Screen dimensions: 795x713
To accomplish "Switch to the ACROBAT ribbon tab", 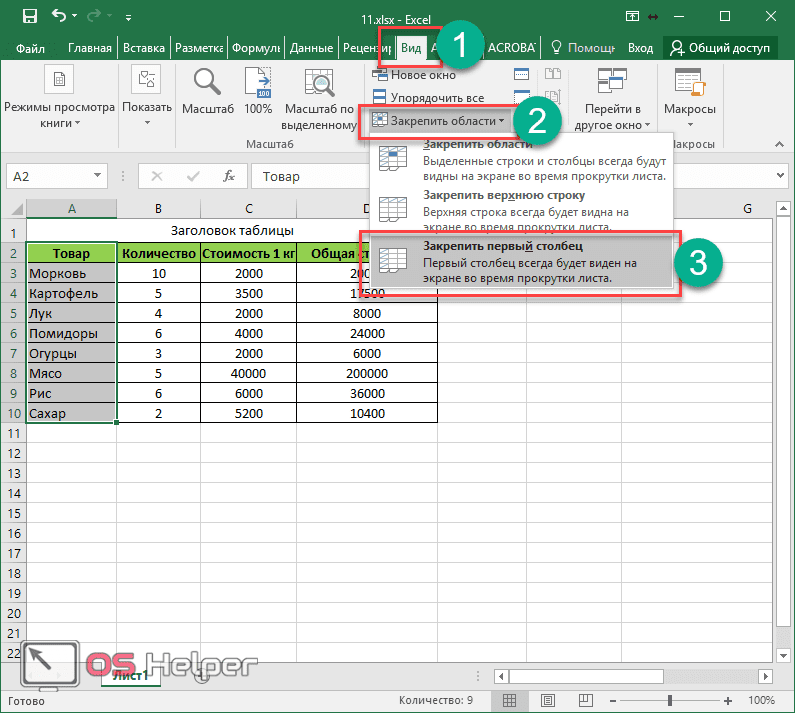I will click(512, 48).
